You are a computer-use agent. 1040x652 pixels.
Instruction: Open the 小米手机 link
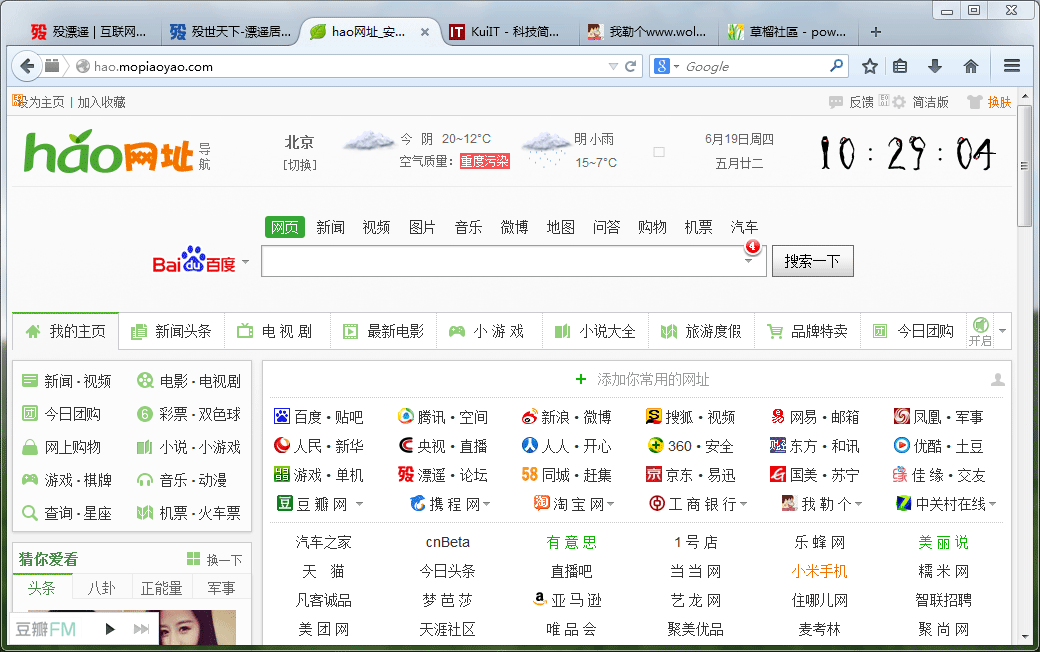click(819, 571)
